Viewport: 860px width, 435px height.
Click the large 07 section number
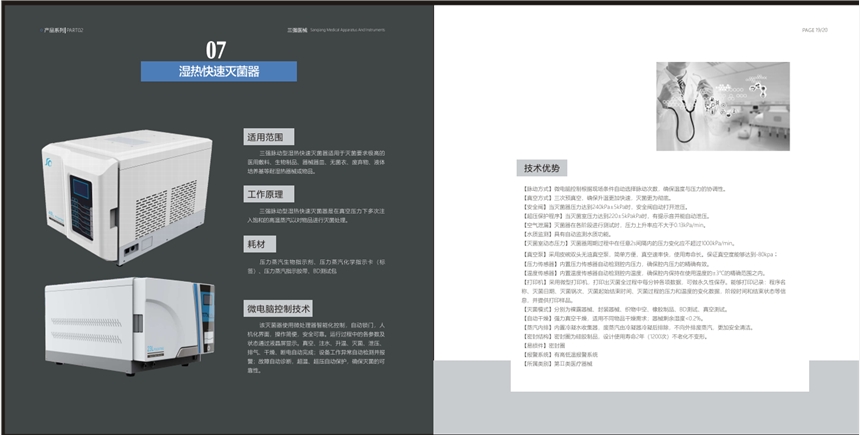(x=217, y=48)
